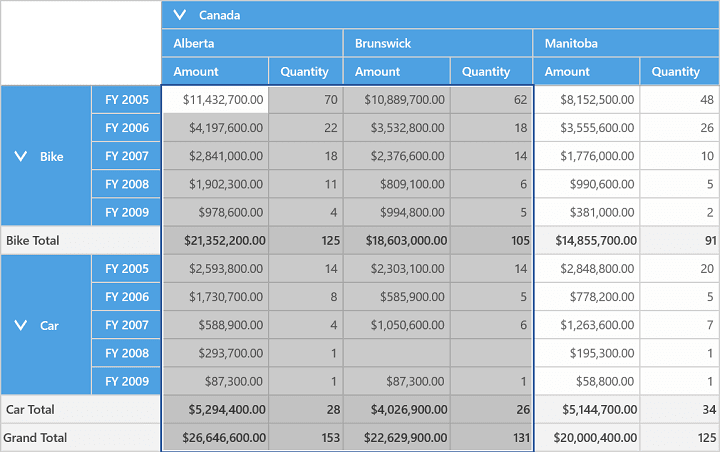The width and height of the screenshot is (720, 452).
Task: Click the Quantity header under Alberta
Action: click(306, 71)
